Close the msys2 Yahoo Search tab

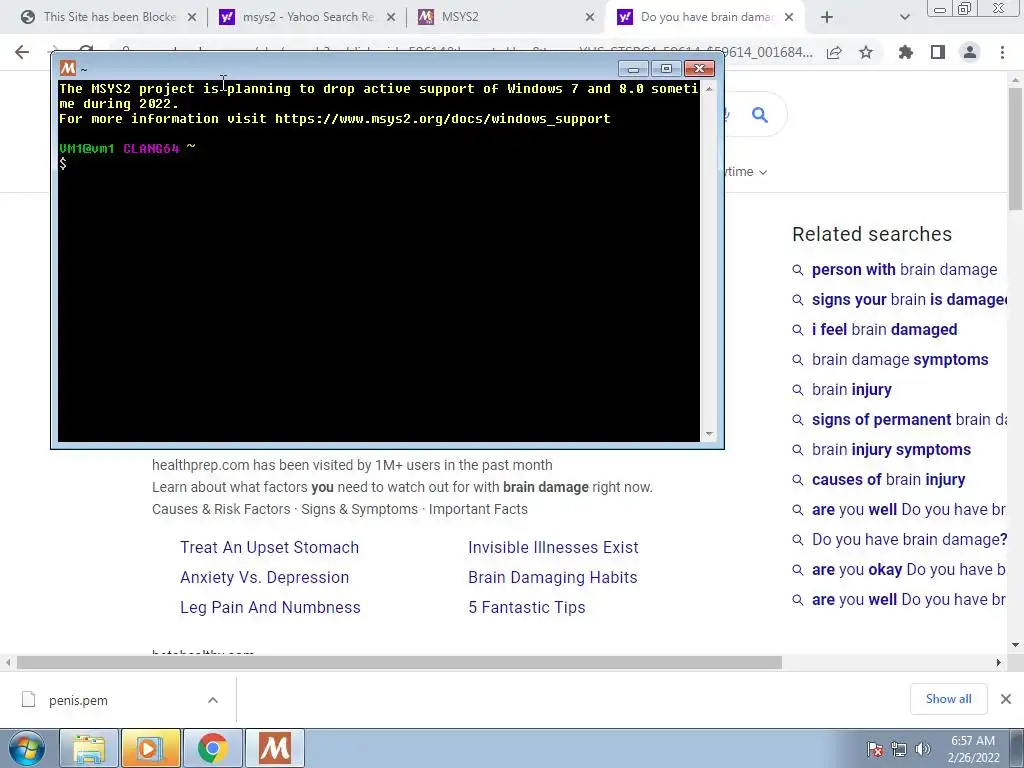391,18
